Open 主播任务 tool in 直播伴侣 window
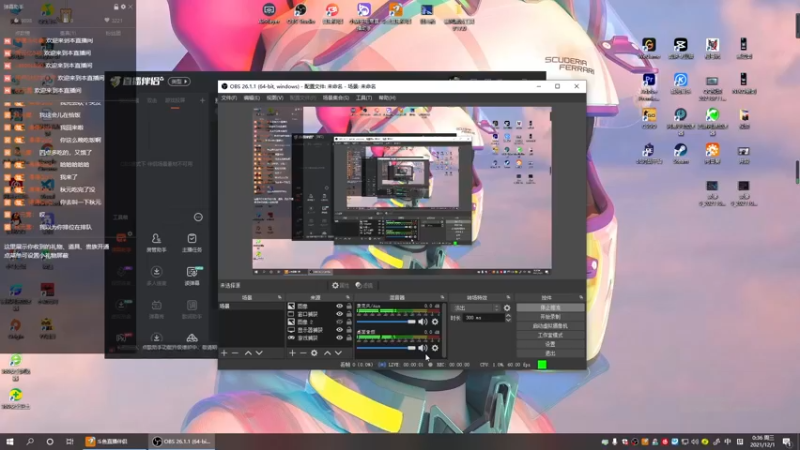 pyautogui.click(x=192, y=242)
